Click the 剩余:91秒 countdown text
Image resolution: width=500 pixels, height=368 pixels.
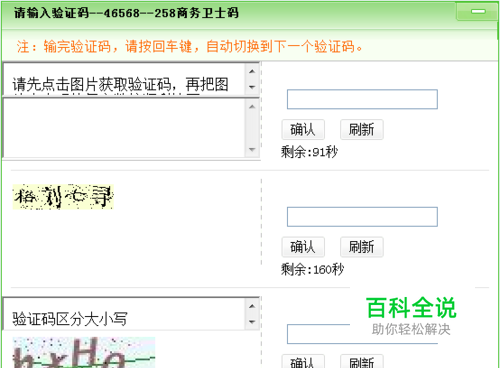pos(309,152)
